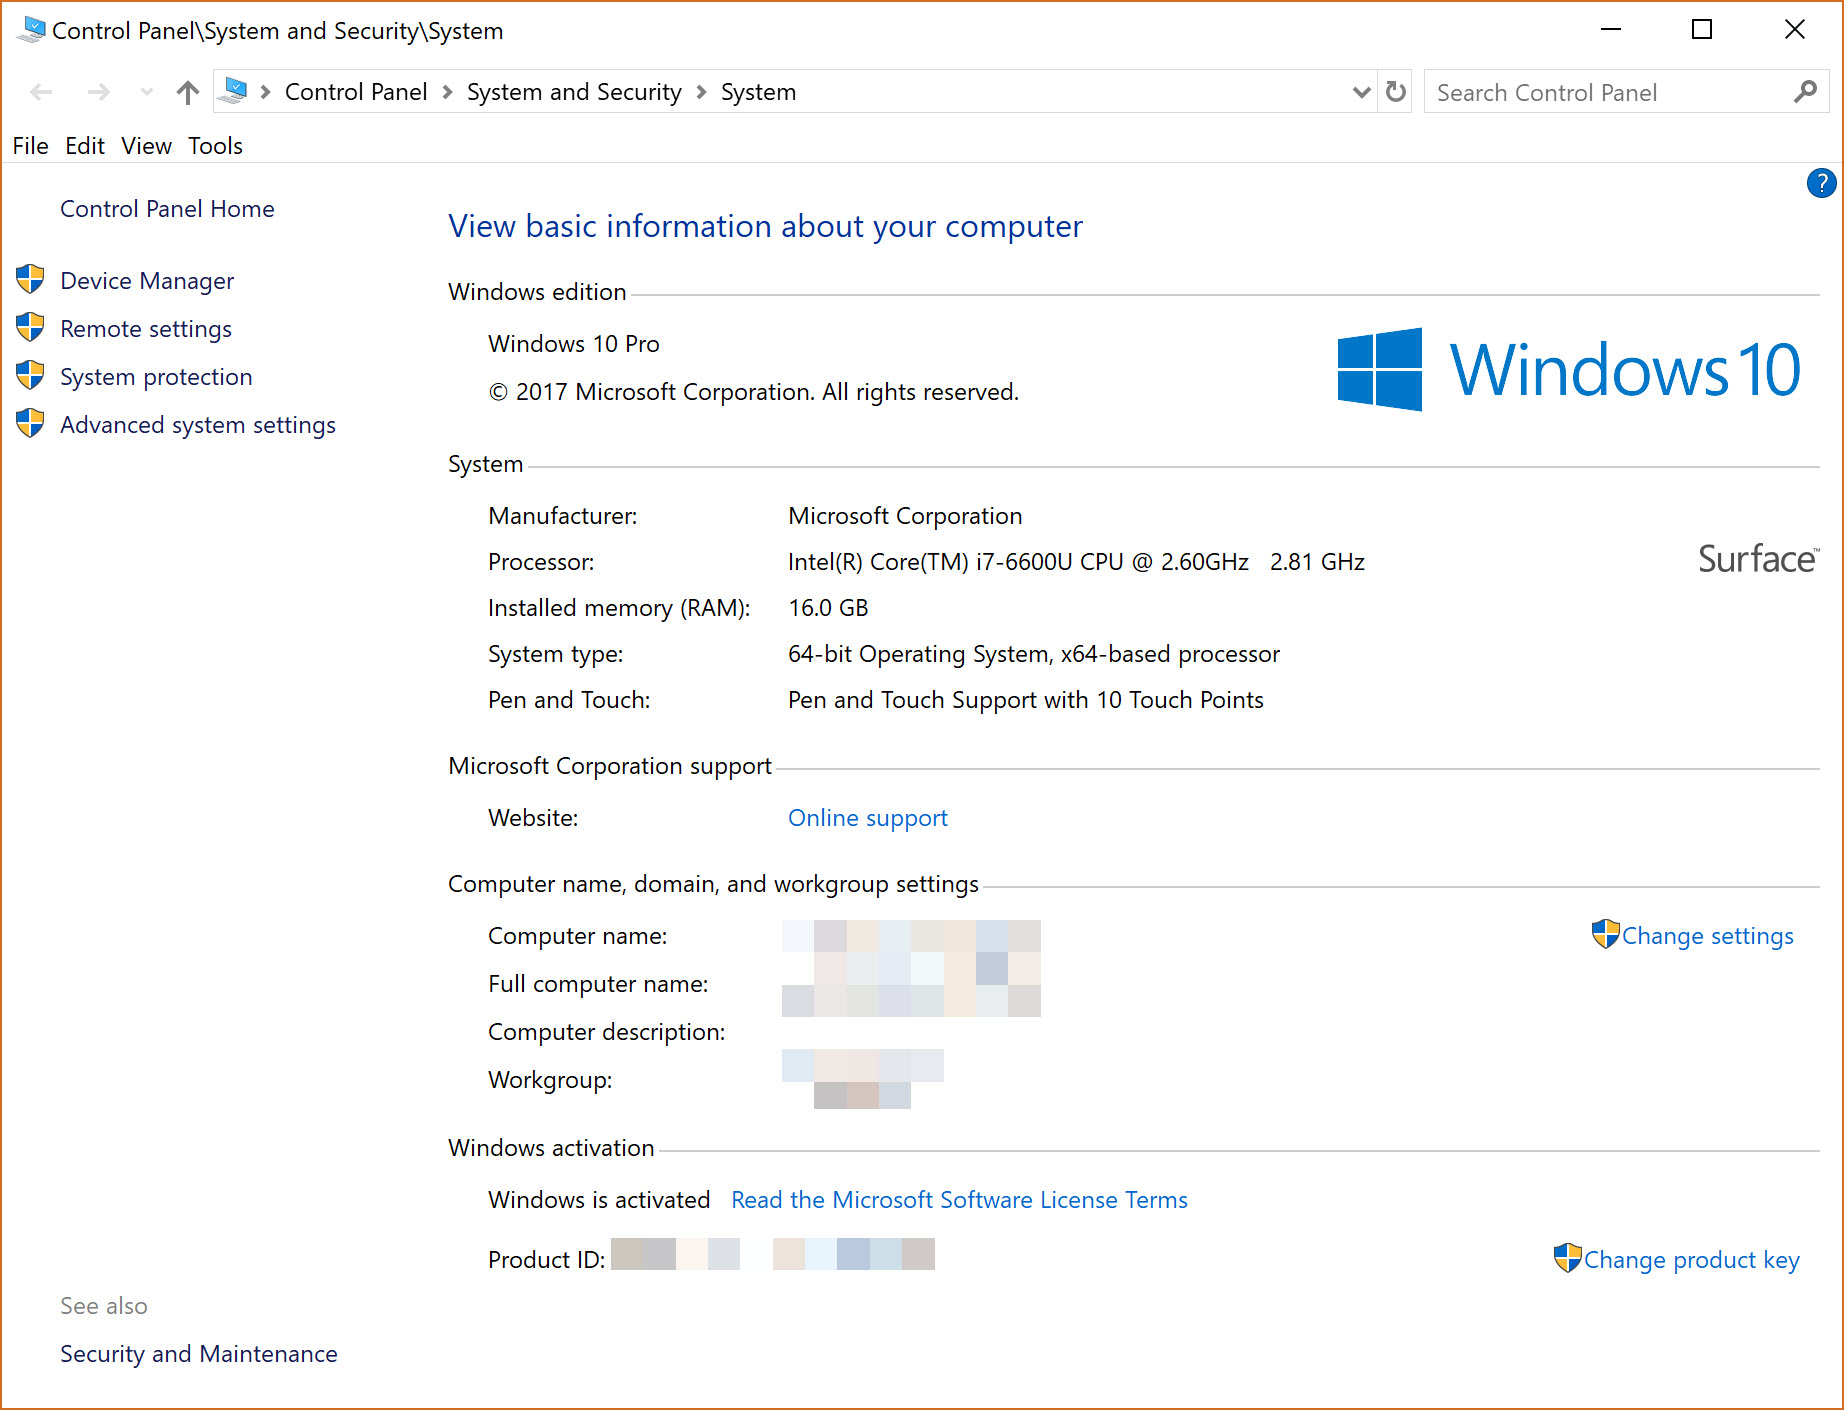Go to Control Panel Home
This screenshot has height=1410, width=1844.
[167, 208]
